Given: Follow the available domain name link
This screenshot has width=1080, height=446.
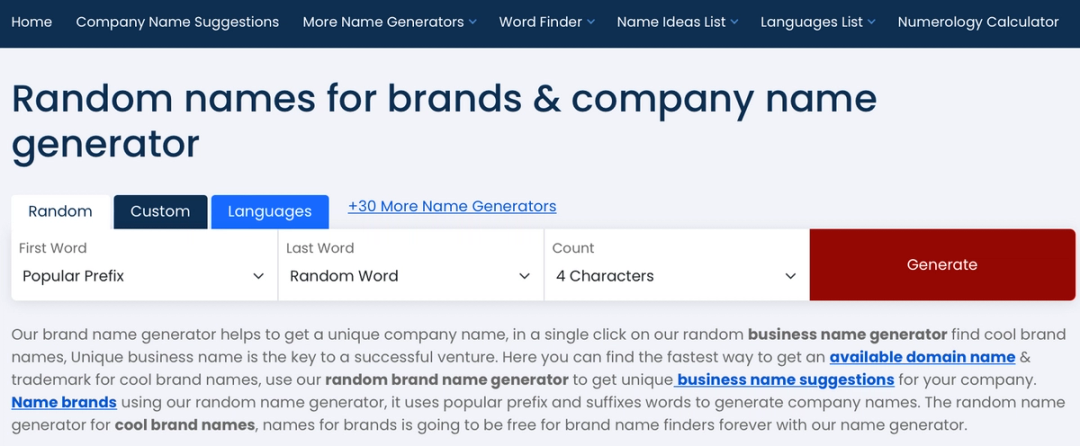Looking at the screenshot, I should click(x=922, y=357).
